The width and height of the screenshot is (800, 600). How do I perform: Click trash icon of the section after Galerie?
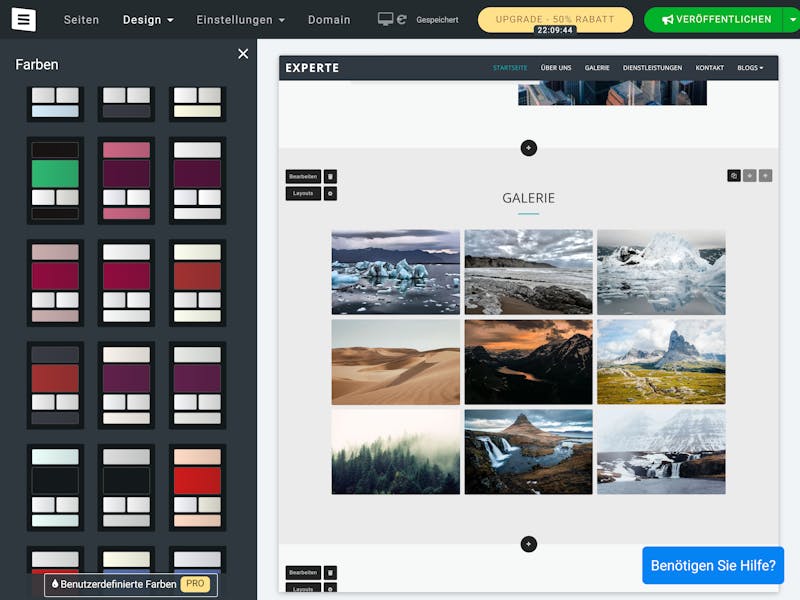click(x=330, y=573)
